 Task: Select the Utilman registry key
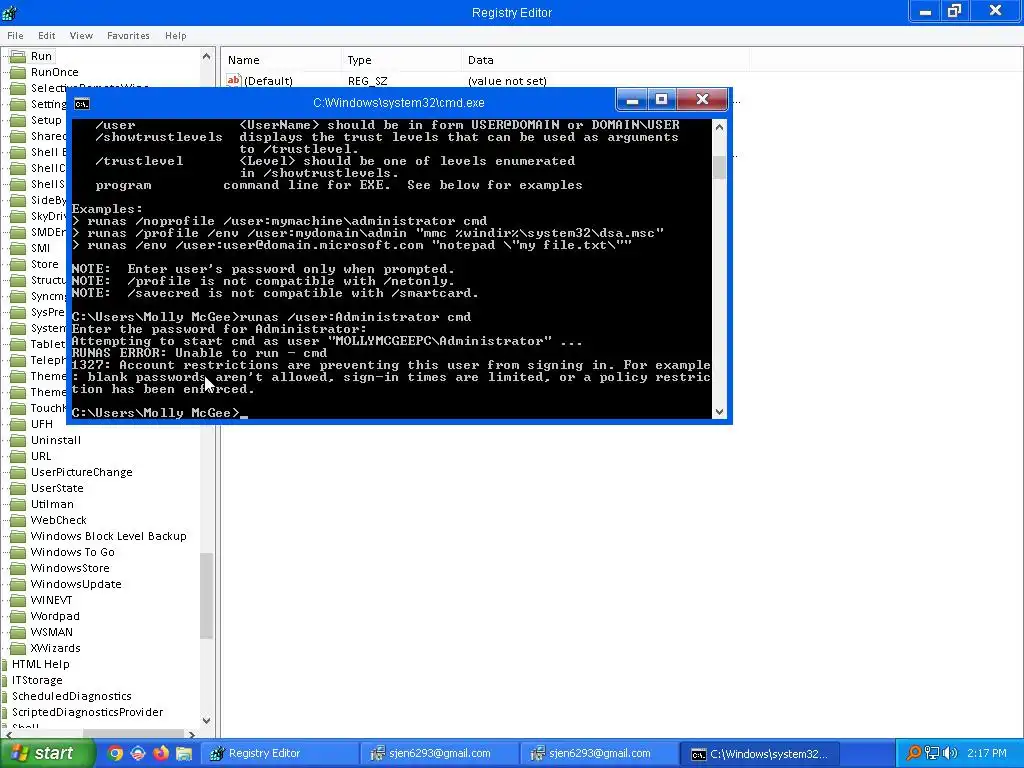coord(52,504)
